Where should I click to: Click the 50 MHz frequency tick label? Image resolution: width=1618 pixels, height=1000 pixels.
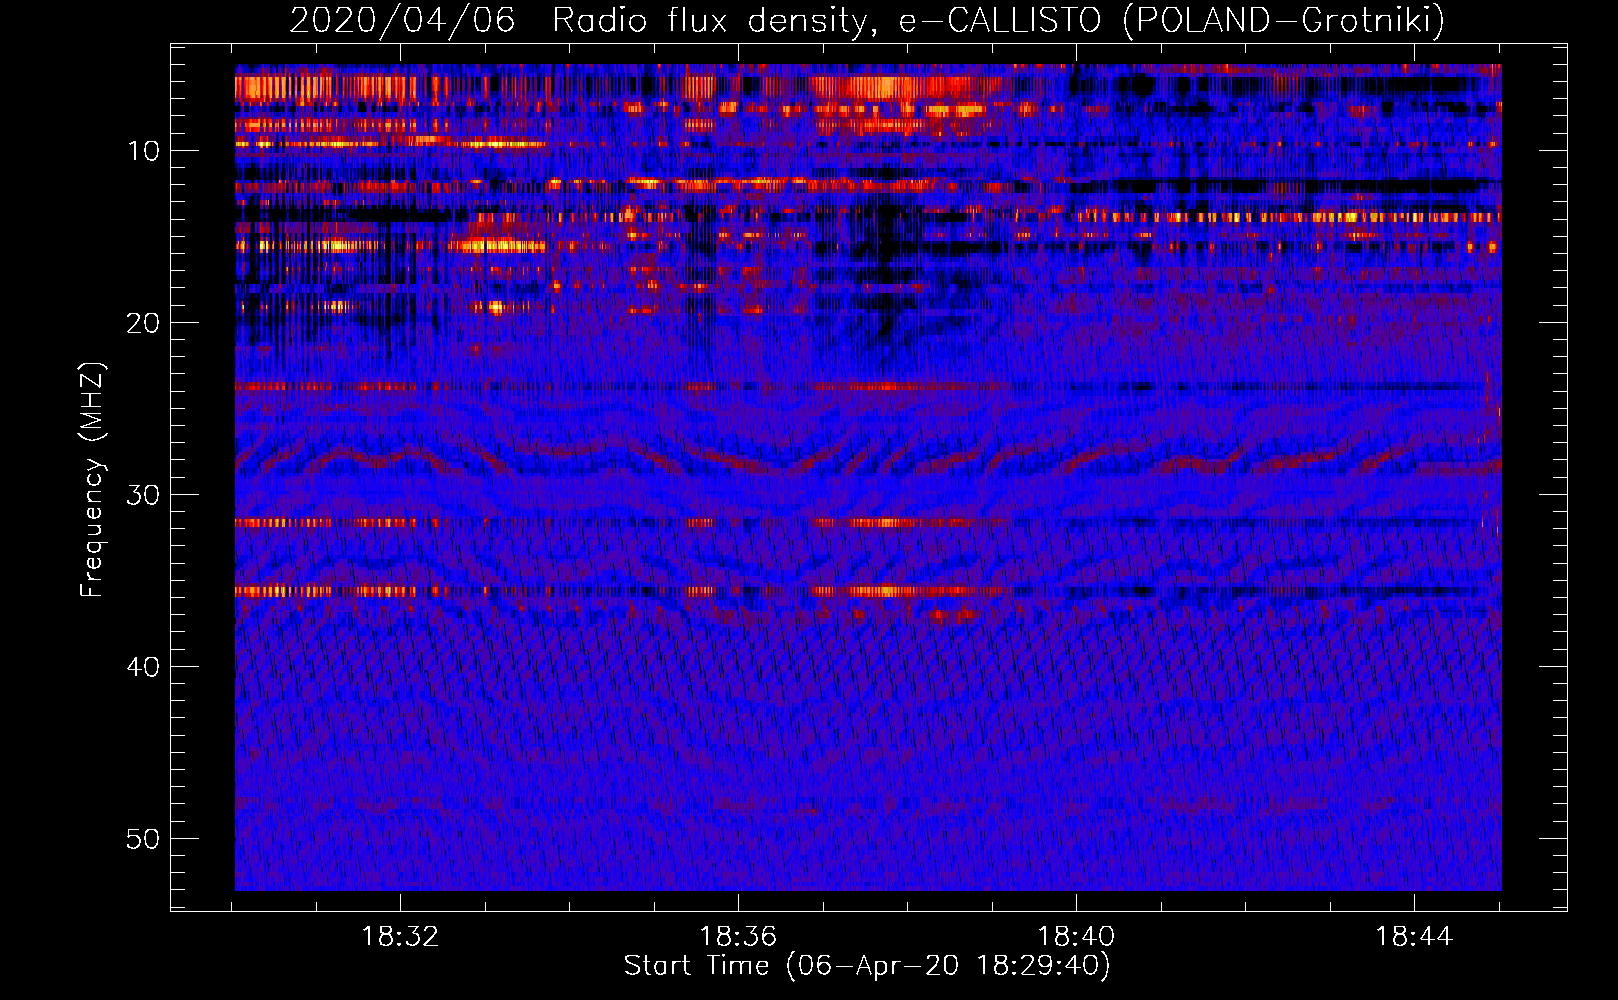[144, 839]
